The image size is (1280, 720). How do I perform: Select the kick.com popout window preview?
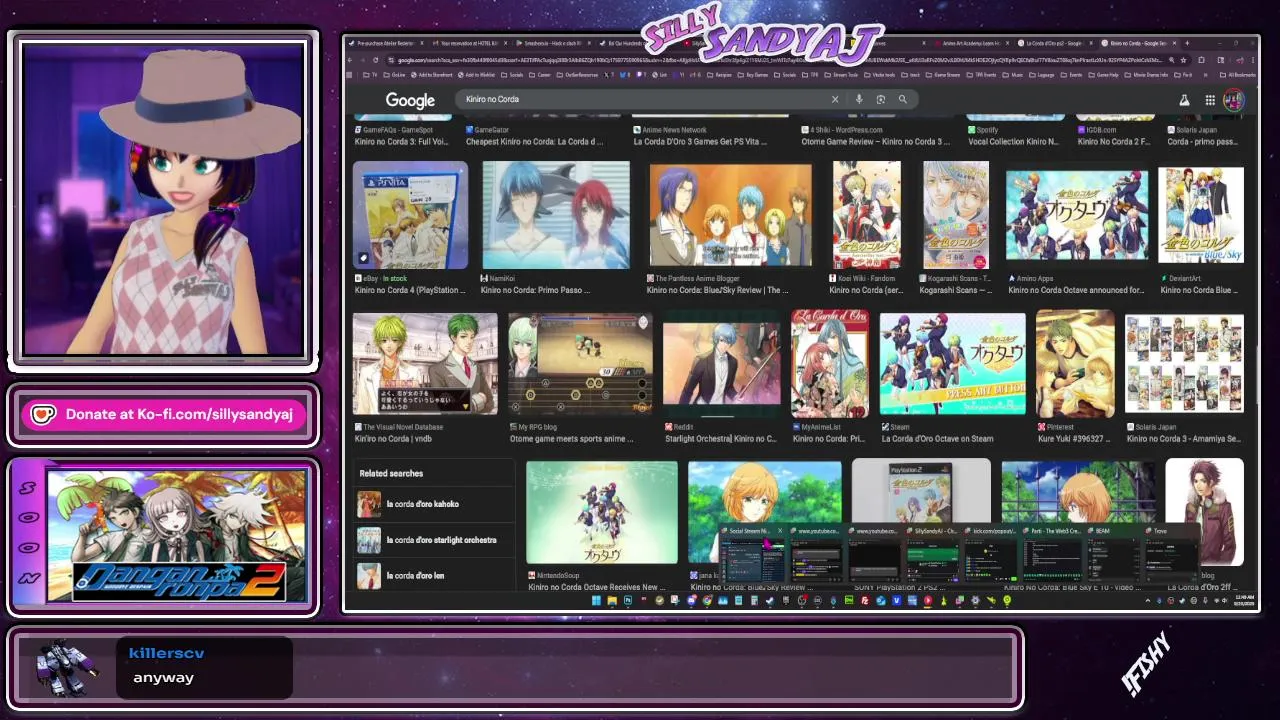[991, 554]
